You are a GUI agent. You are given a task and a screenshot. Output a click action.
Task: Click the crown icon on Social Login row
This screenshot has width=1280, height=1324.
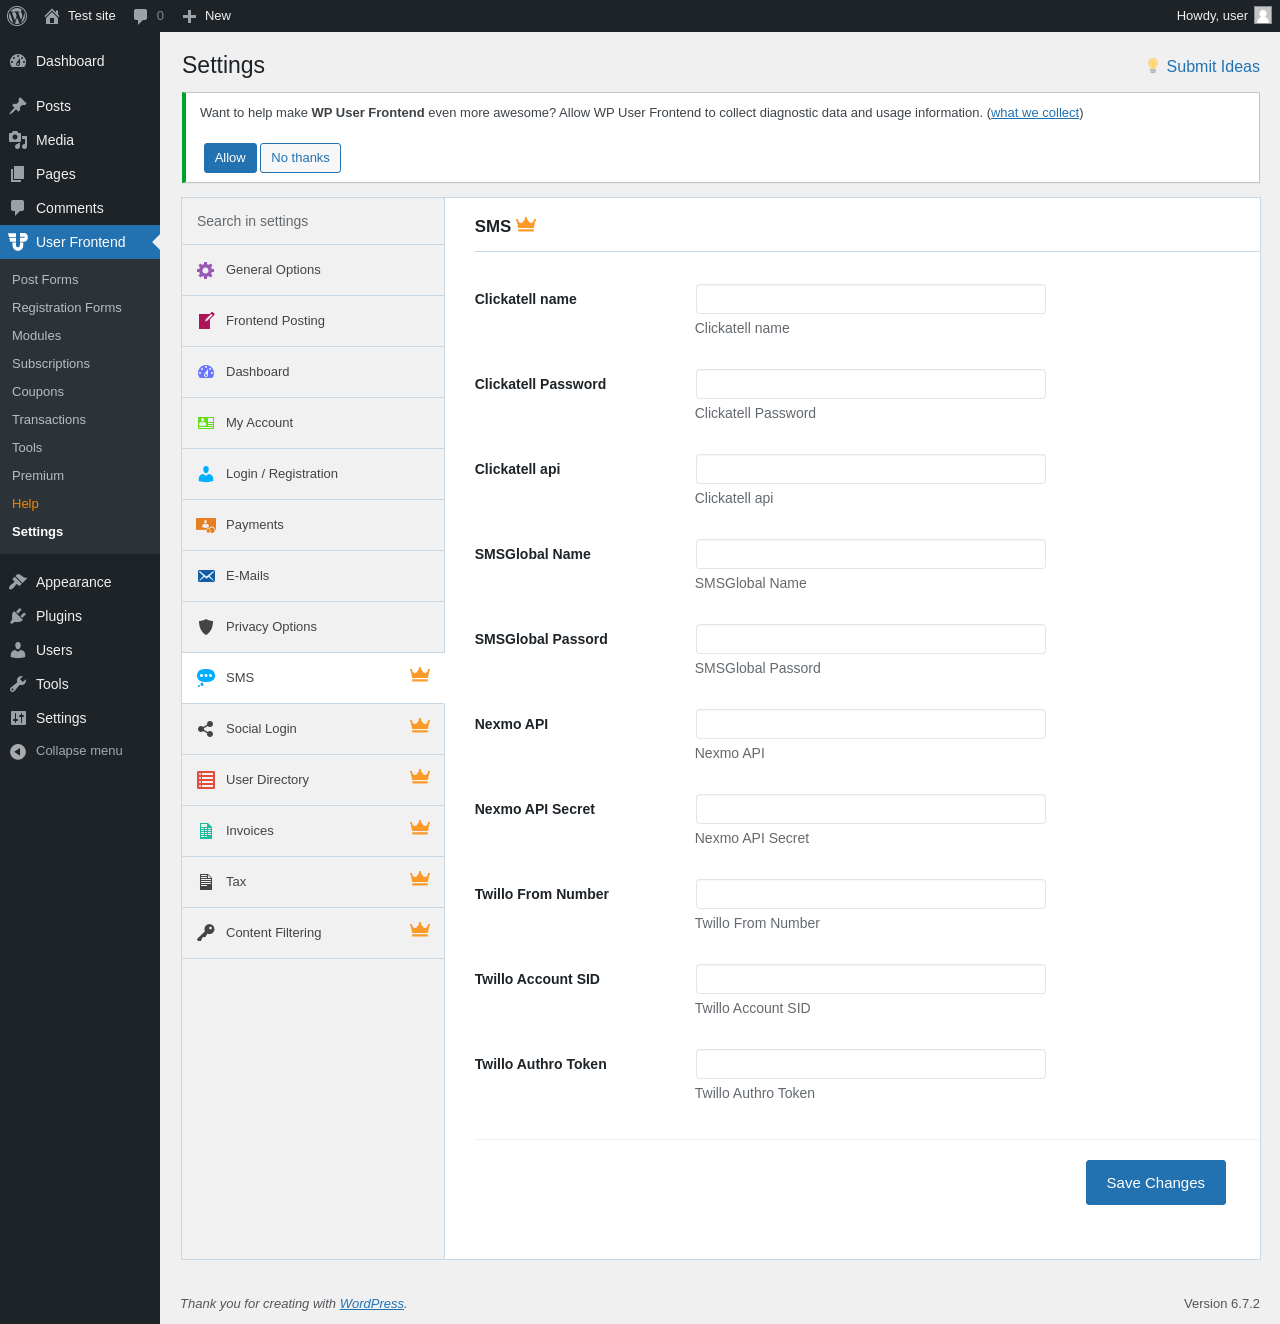point(420,726)
